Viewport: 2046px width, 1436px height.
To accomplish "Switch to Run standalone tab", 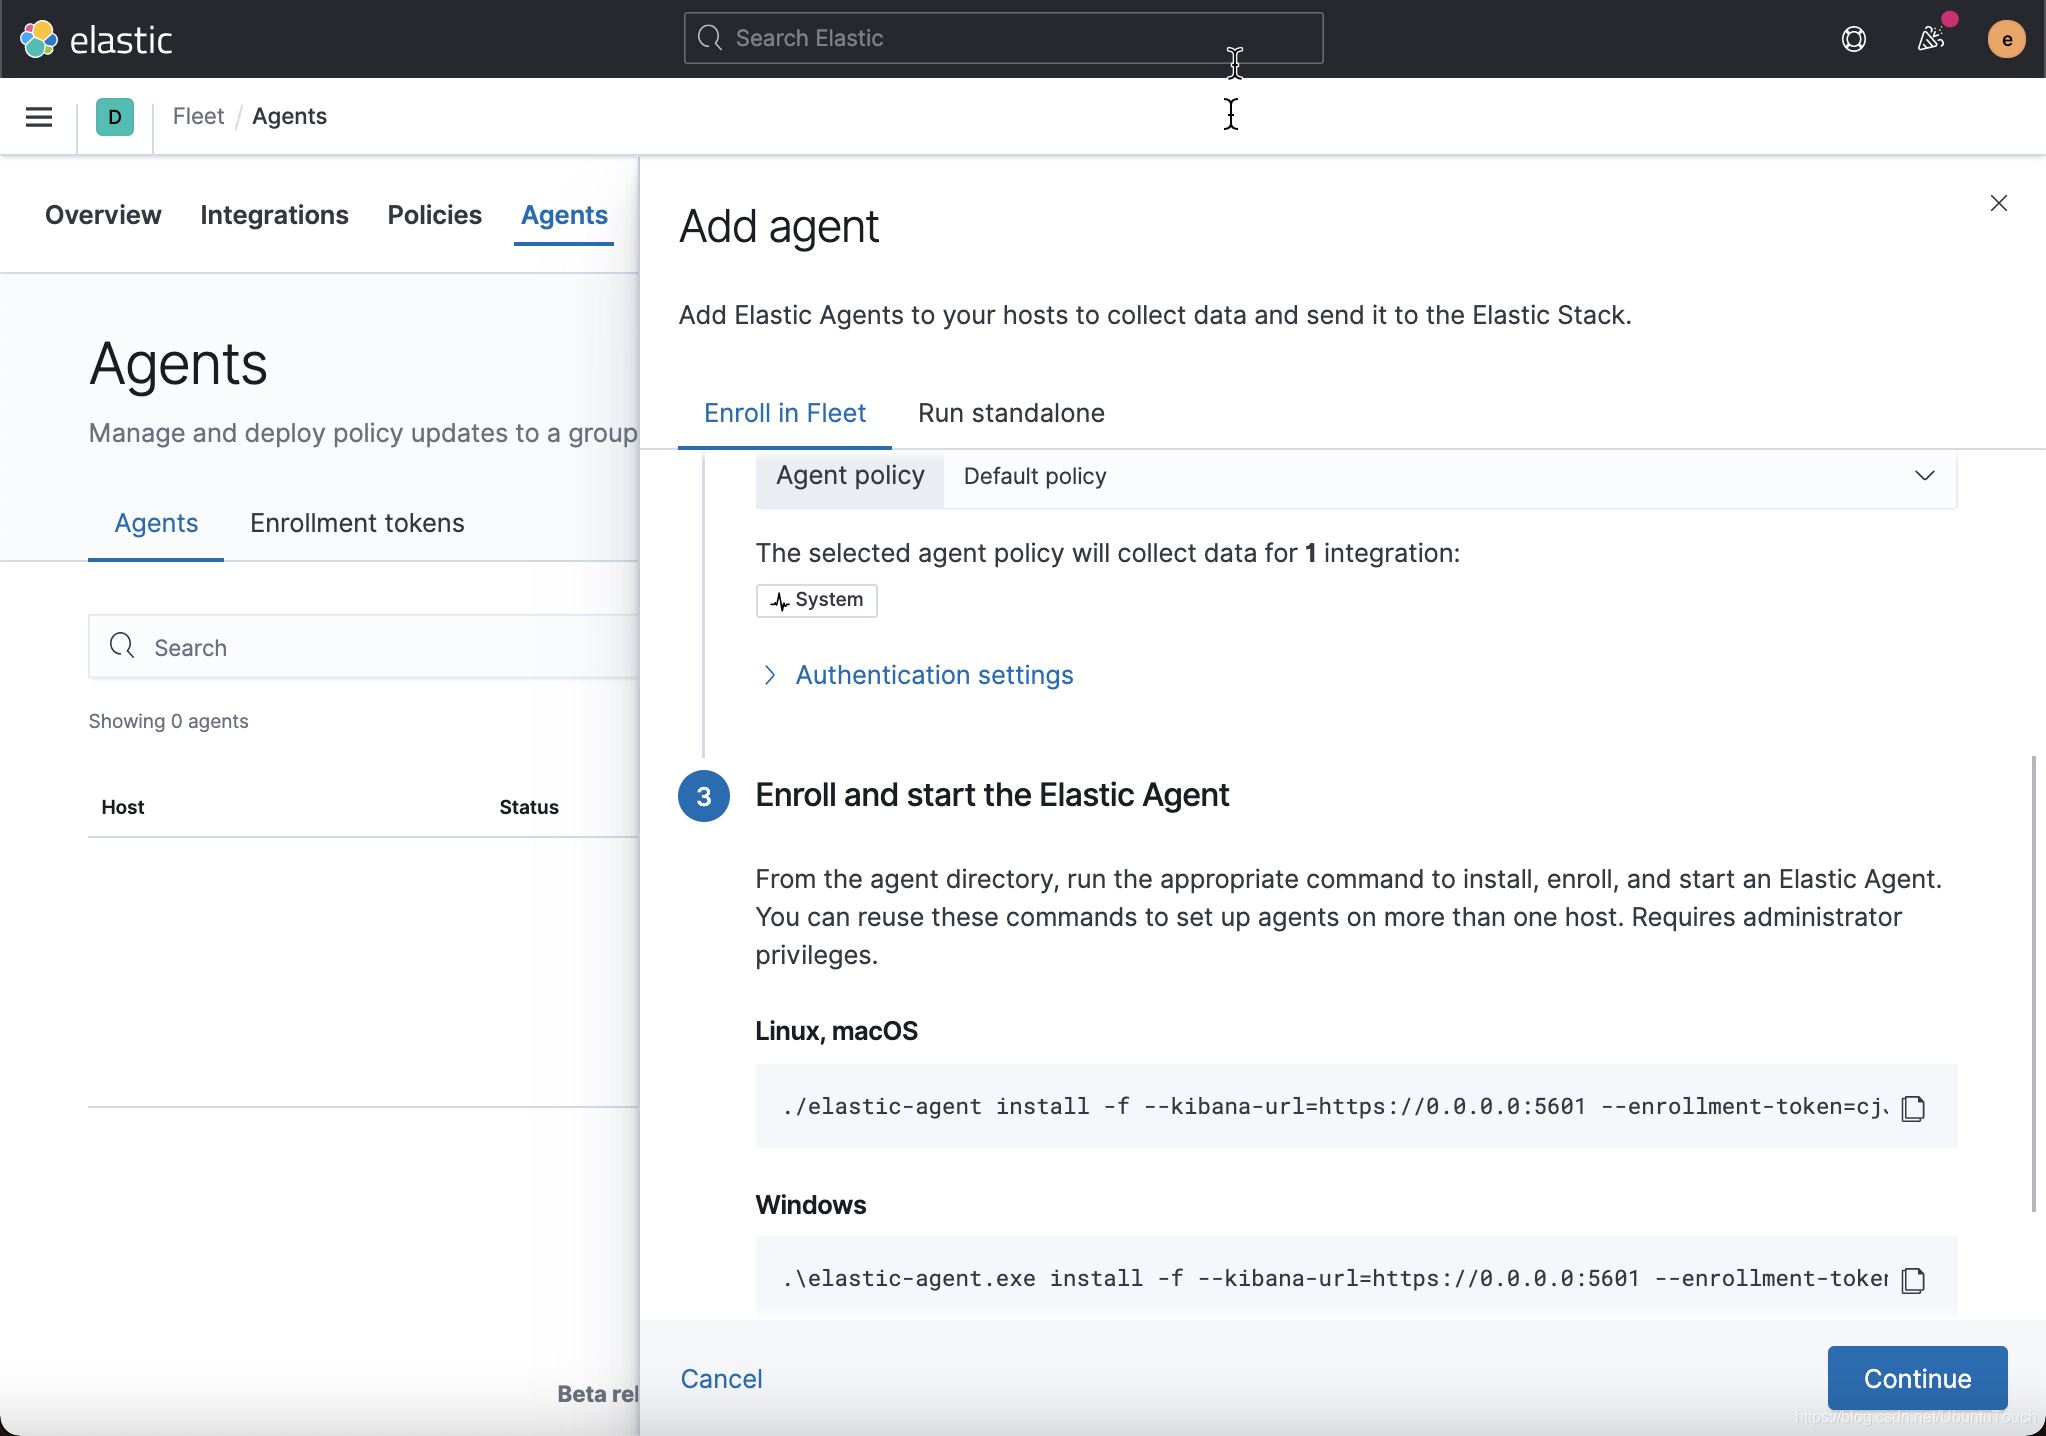I will (x=1010, y=414).
